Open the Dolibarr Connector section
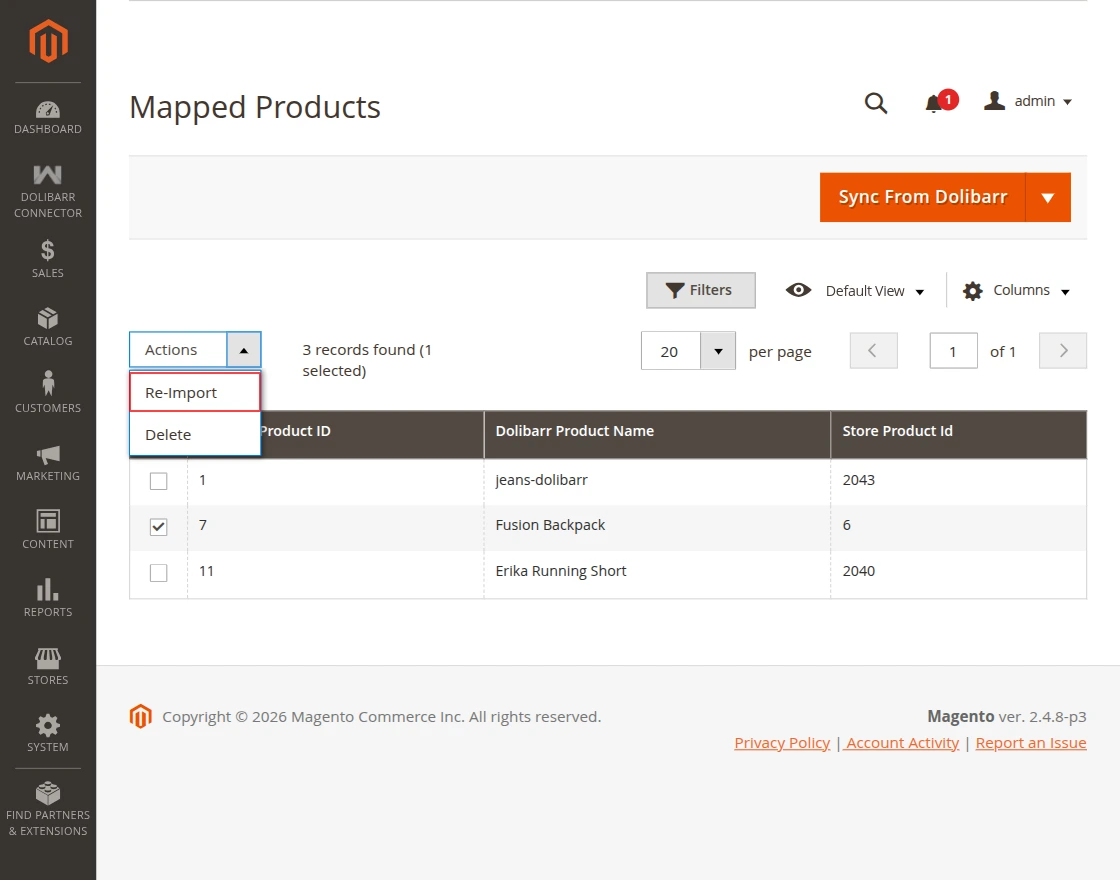1120x880 pixels. [47, 190]
